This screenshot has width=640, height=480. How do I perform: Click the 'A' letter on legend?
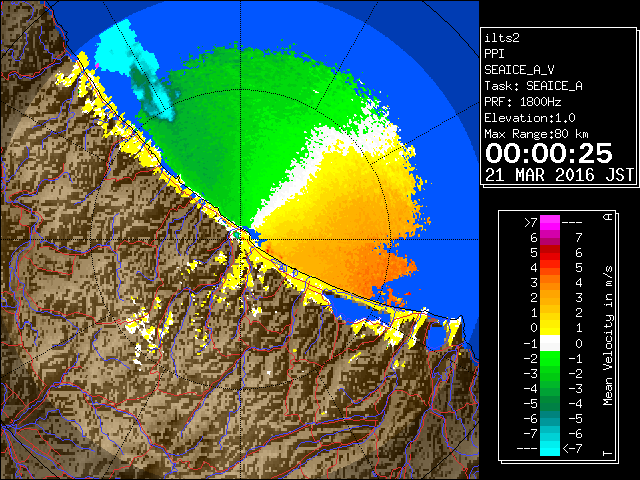(608, 217)
